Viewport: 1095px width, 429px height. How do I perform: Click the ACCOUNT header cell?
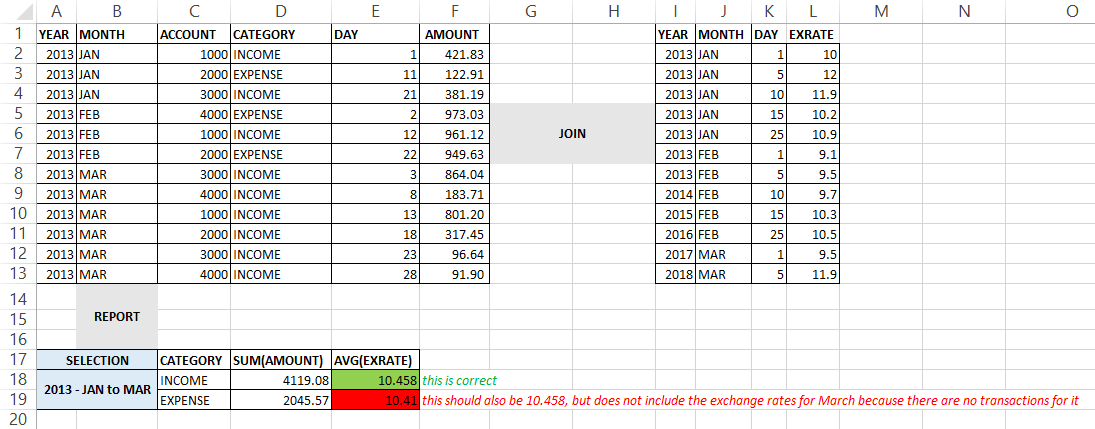tap(194, 34)
